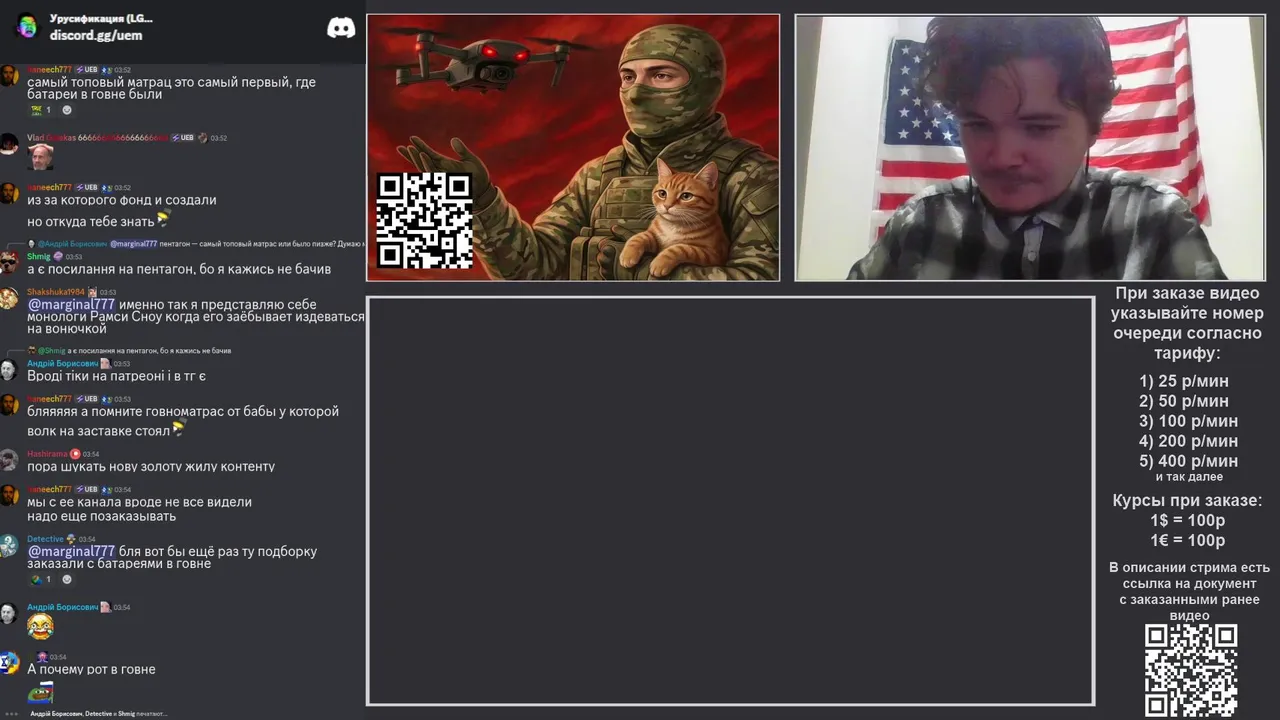The height and width of the screenshot is (720, 1280).
Task: Add reaction smiley under Detective's message
Action: (x=67, y=579)
